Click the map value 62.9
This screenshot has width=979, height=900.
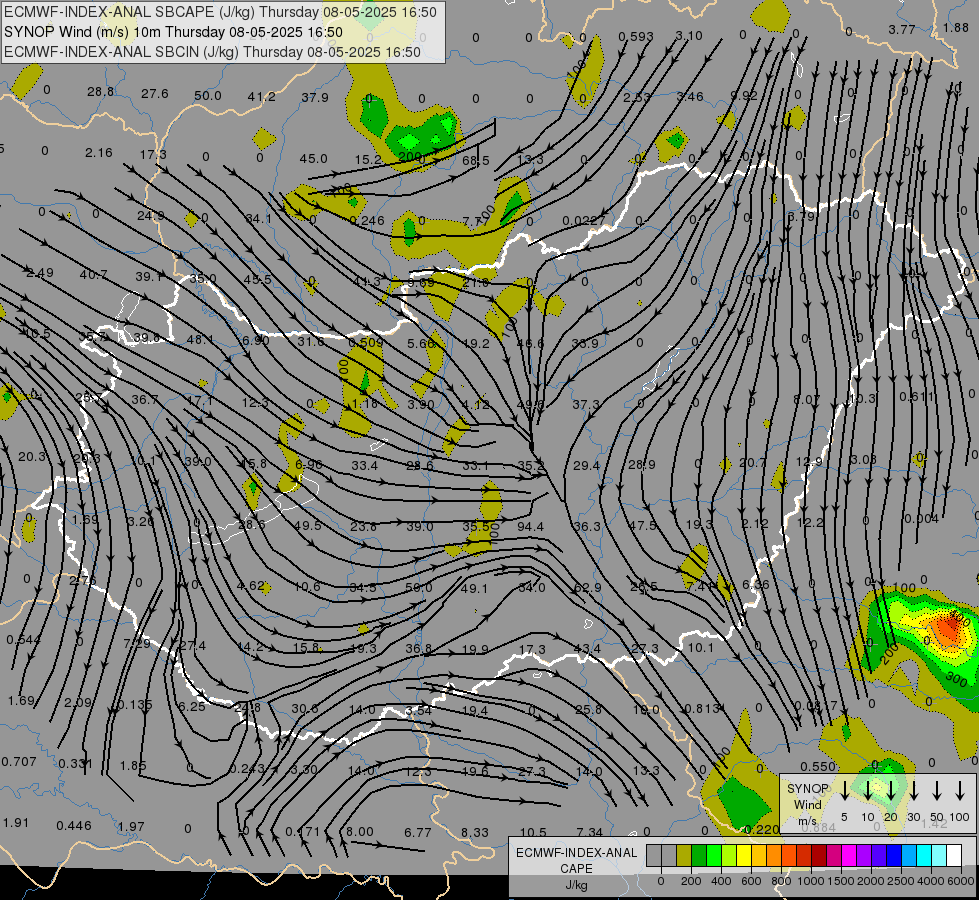[587, 587]
